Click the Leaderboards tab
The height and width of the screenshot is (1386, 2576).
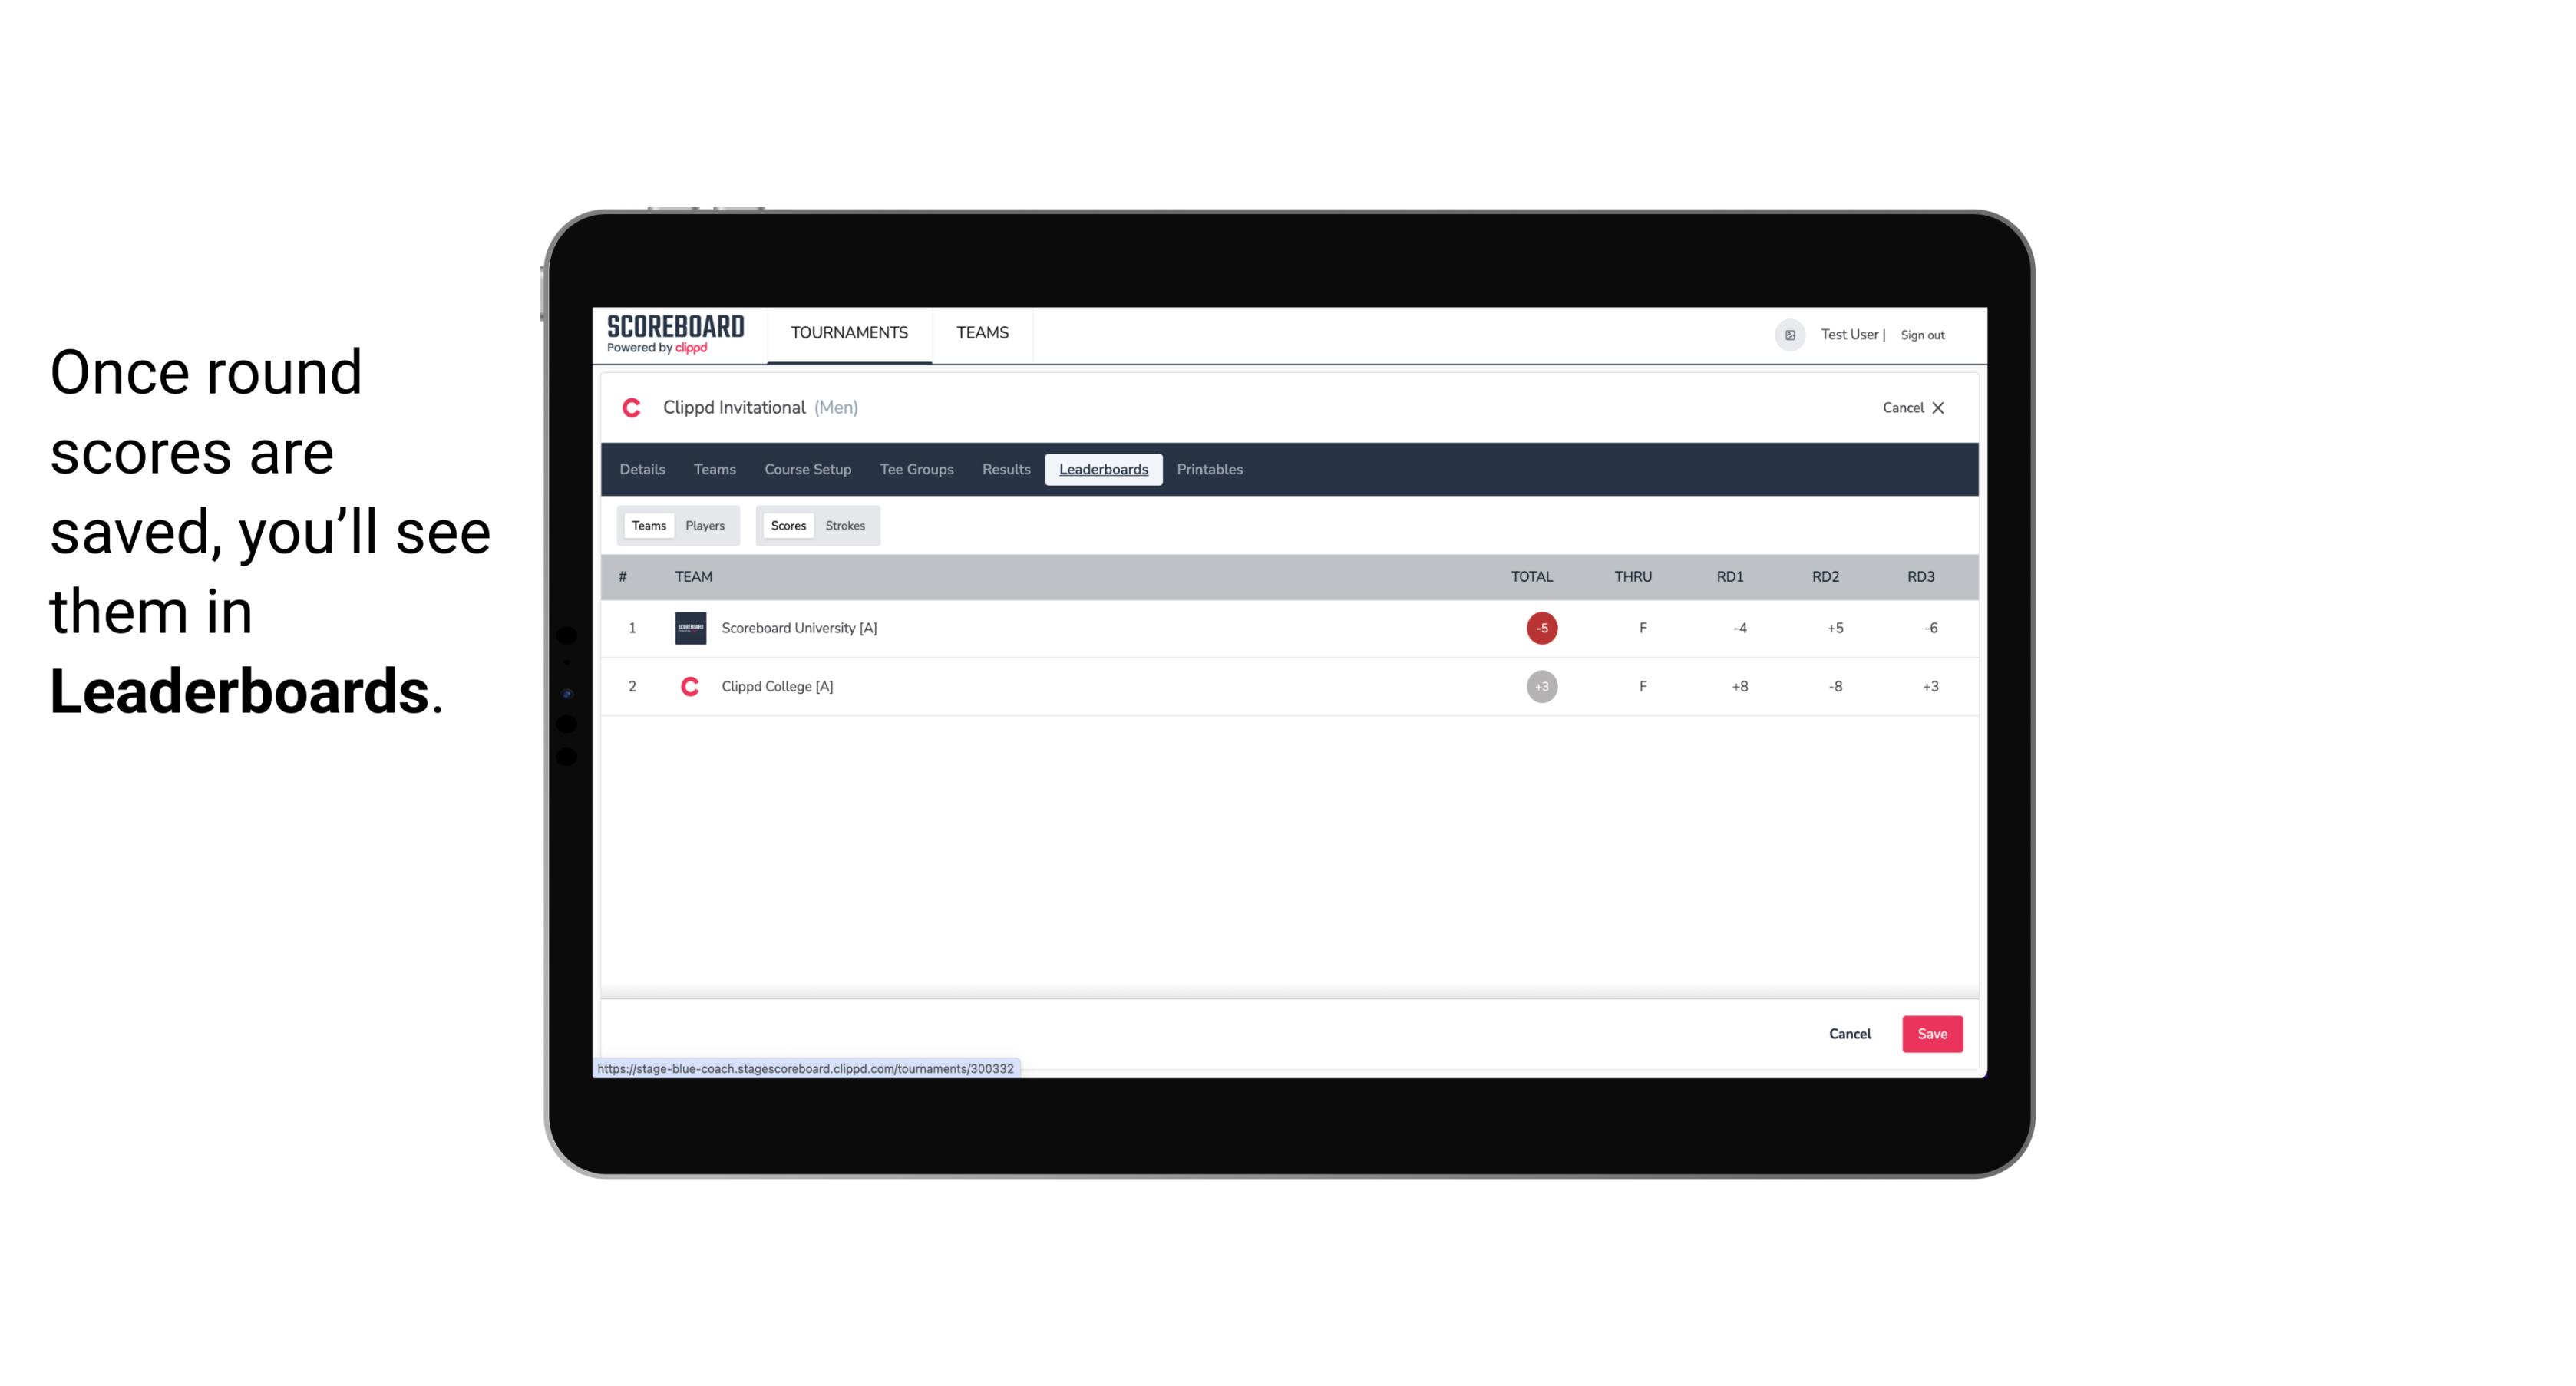pos(1105,470)
